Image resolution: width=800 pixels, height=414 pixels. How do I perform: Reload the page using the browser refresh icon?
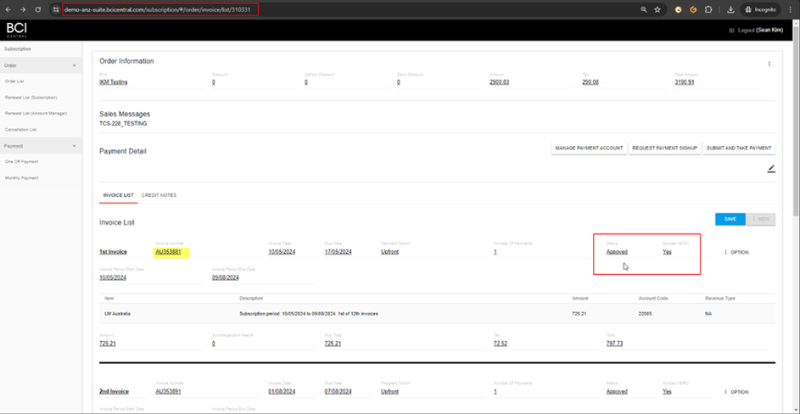click(x=37, y=9)
